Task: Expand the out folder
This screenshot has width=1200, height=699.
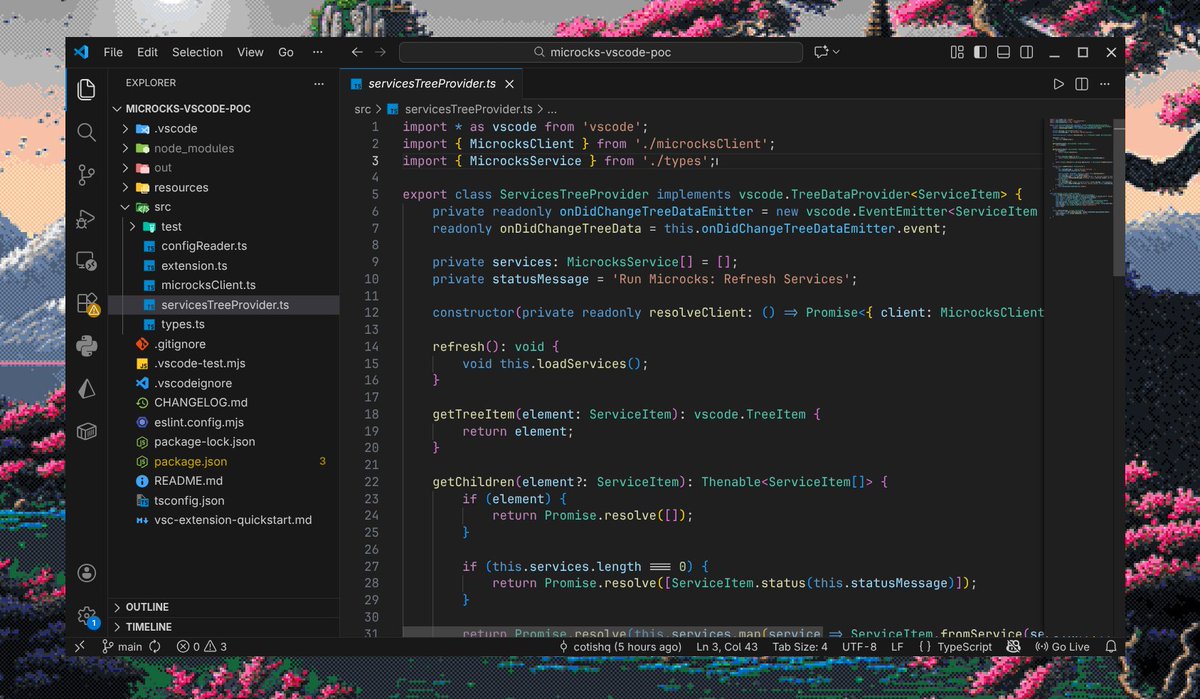Action: pyautogui.click(x=125, y=168)
